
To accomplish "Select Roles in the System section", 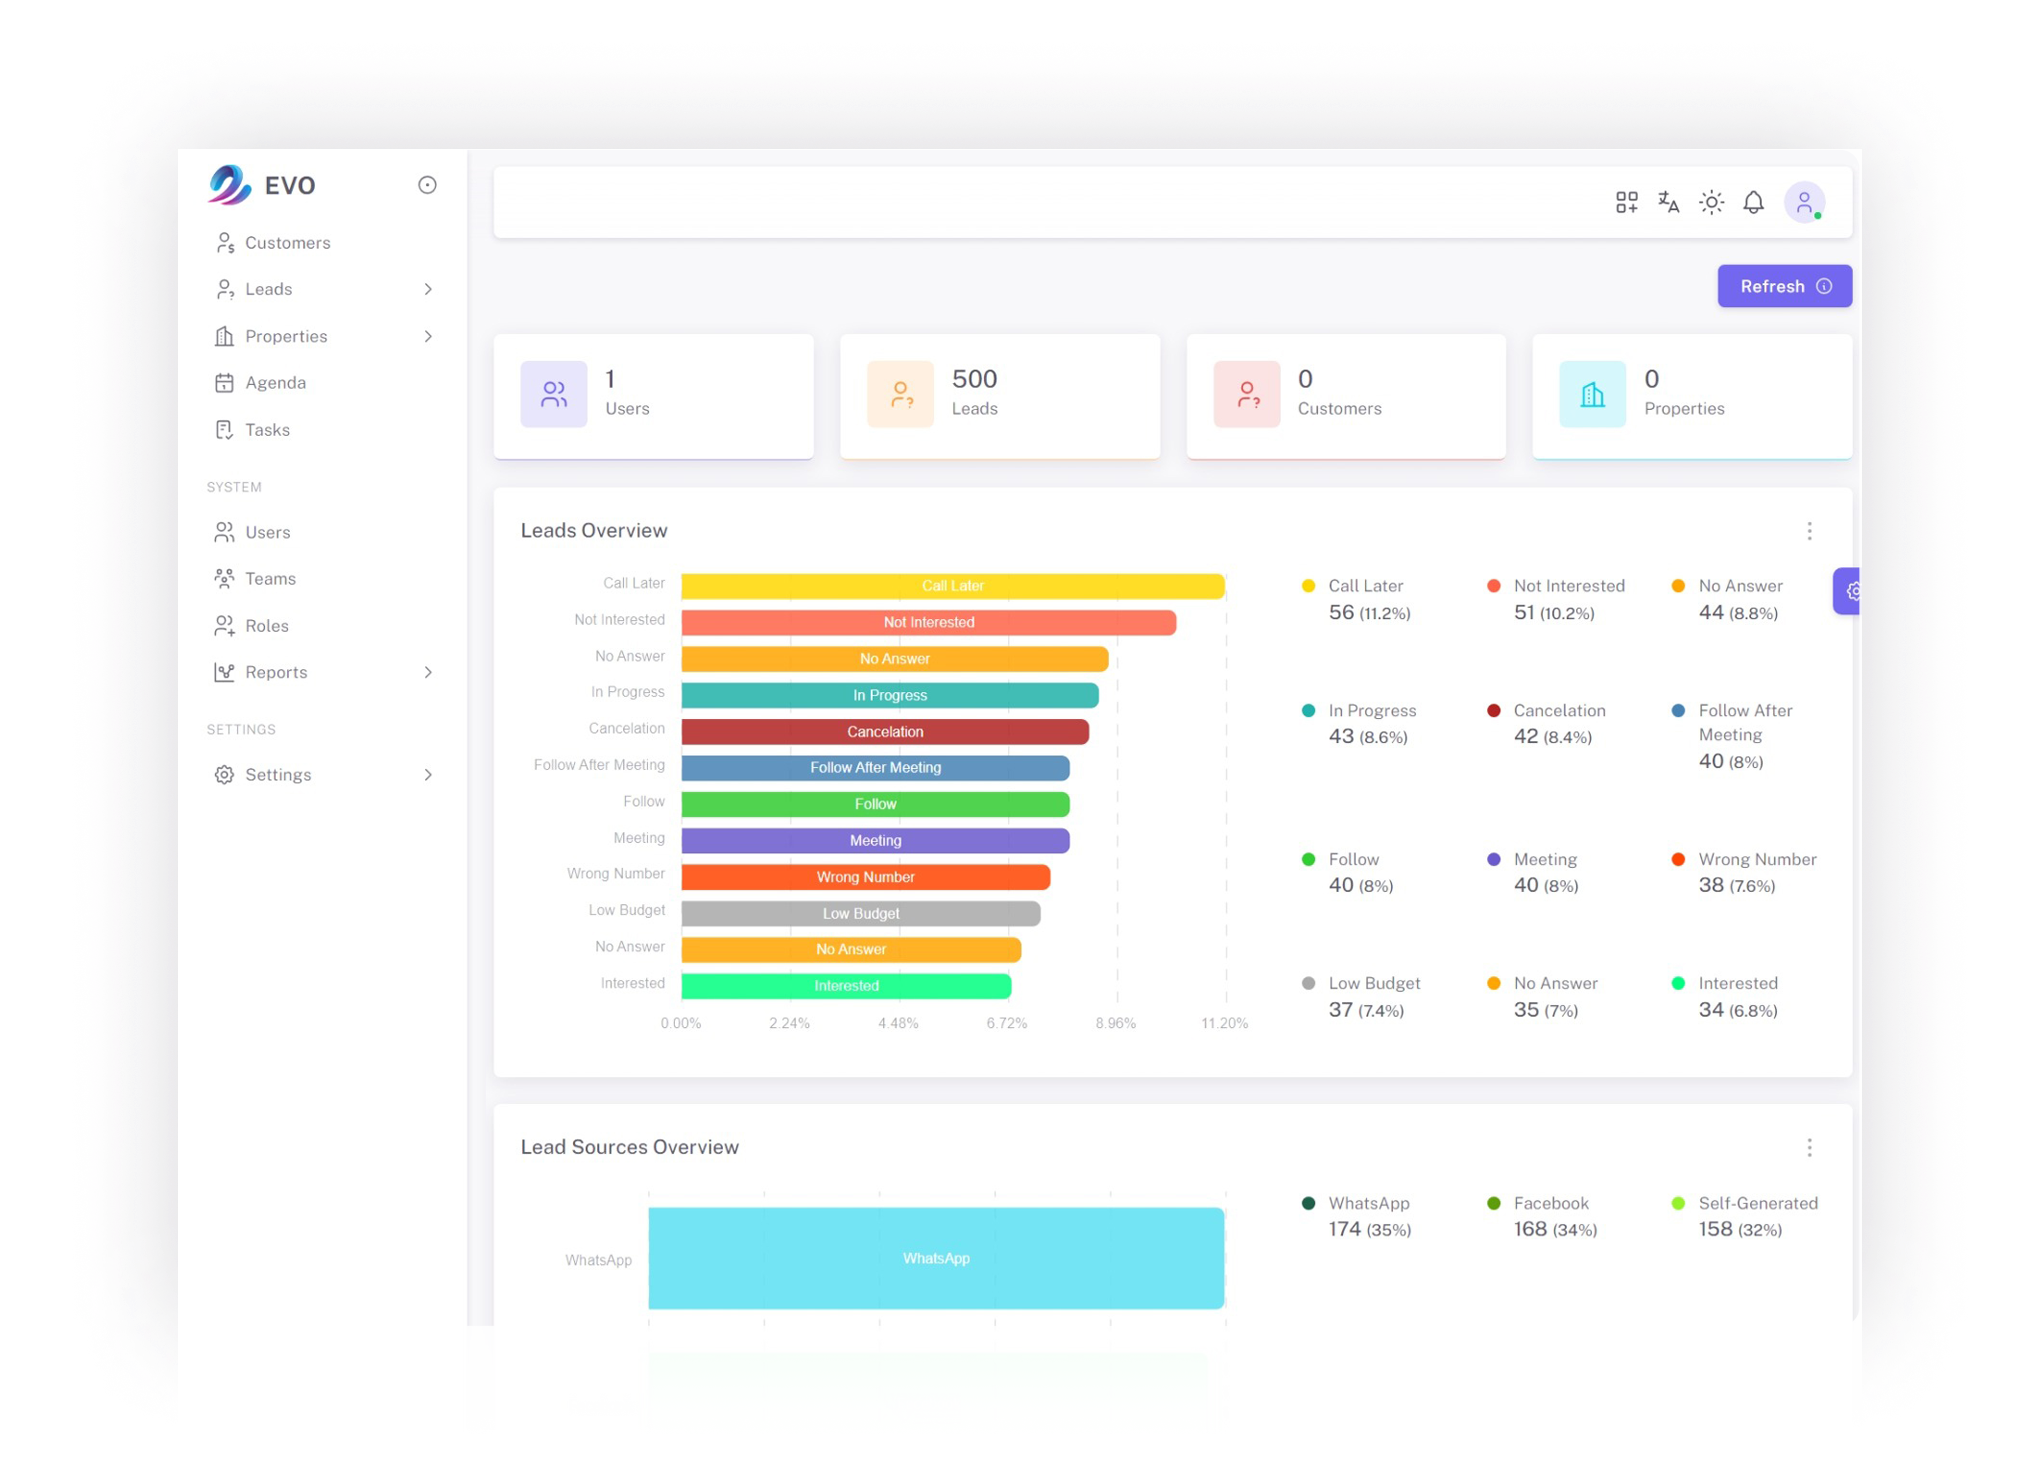I will (x=267, y=625).
